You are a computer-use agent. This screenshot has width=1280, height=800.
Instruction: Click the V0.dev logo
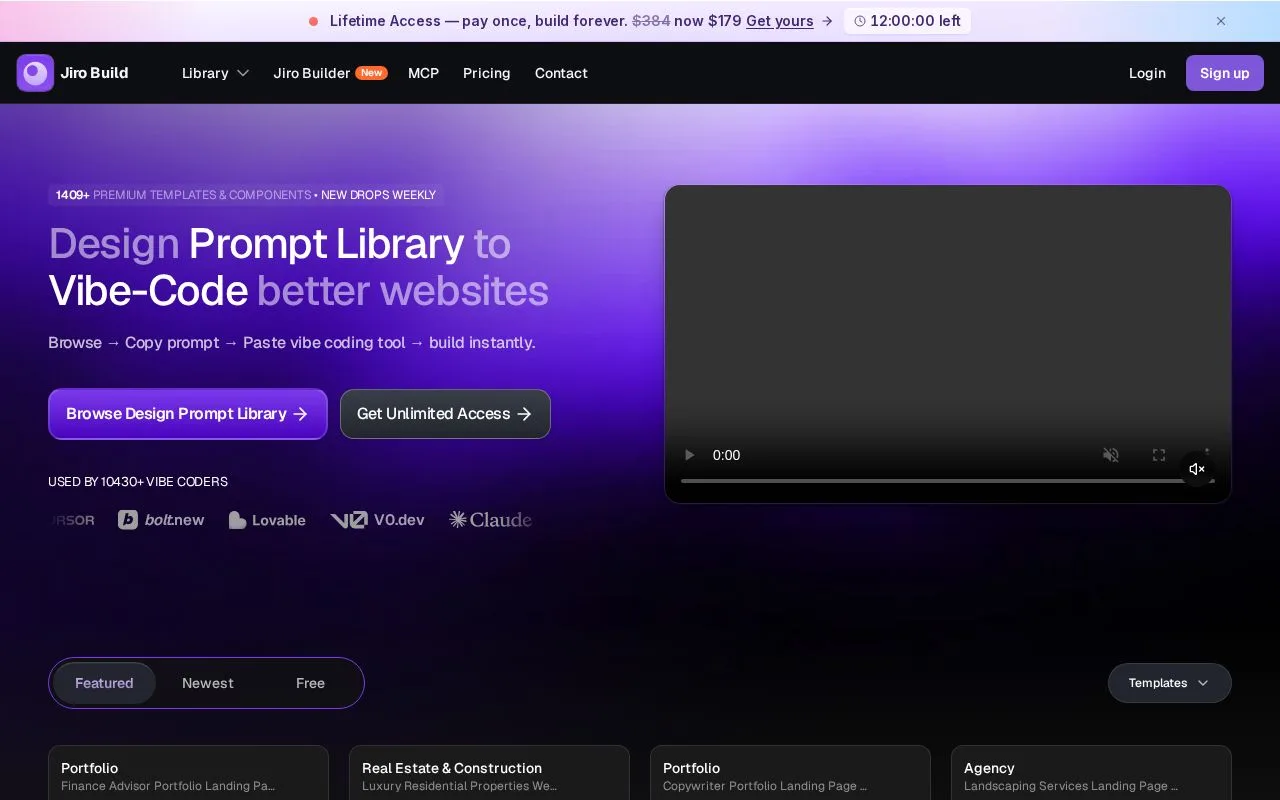pyautogui.click(x=377, y=520)
